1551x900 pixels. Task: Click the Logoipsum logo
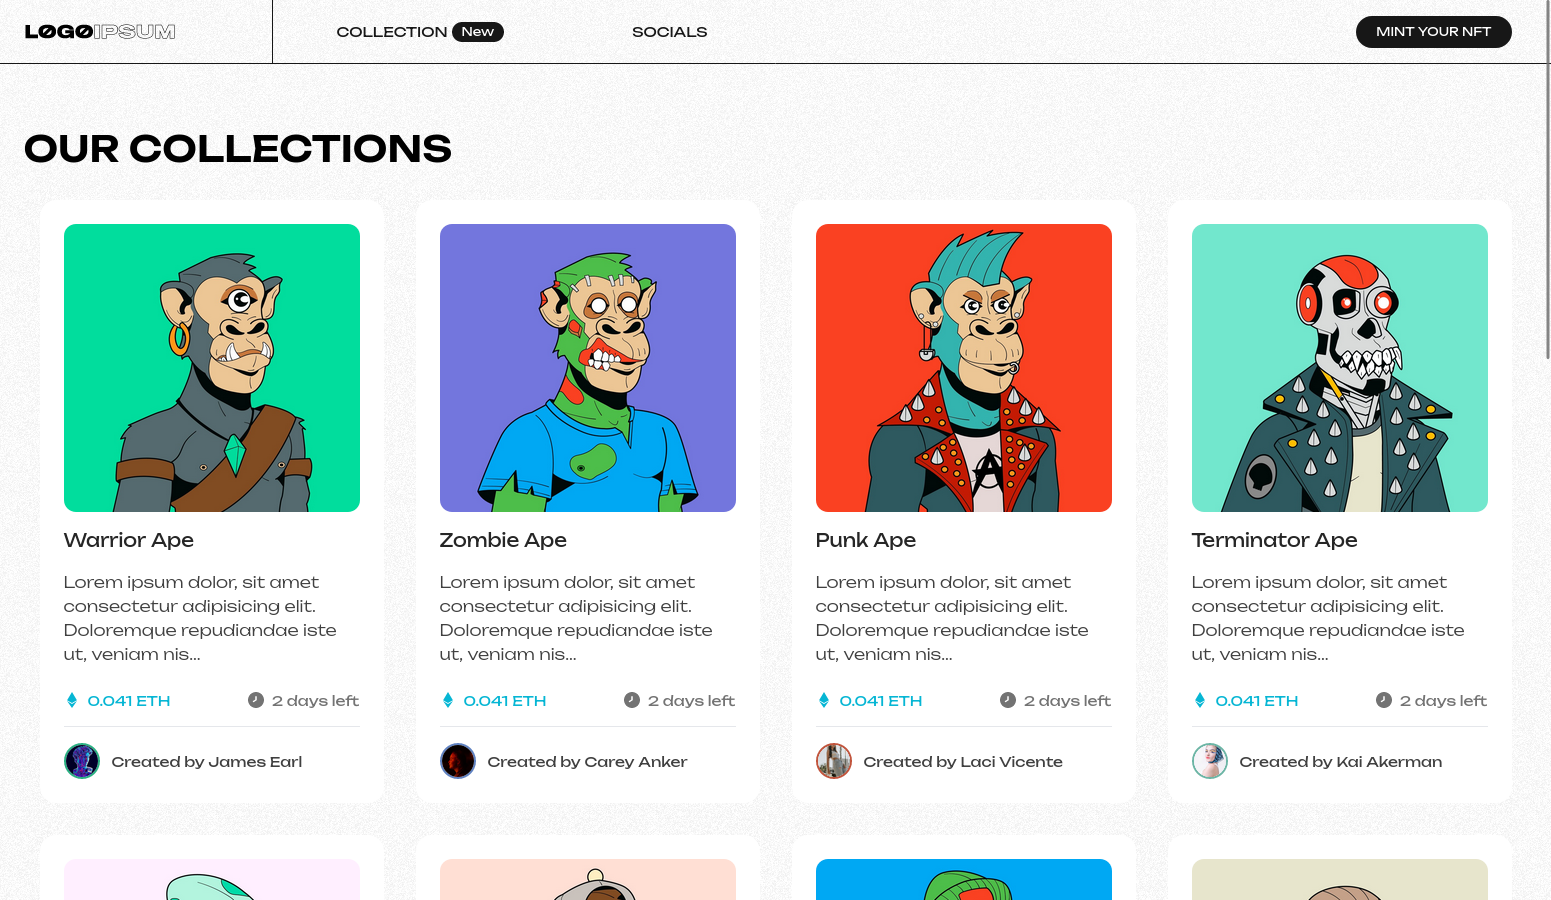click(100, 32)
